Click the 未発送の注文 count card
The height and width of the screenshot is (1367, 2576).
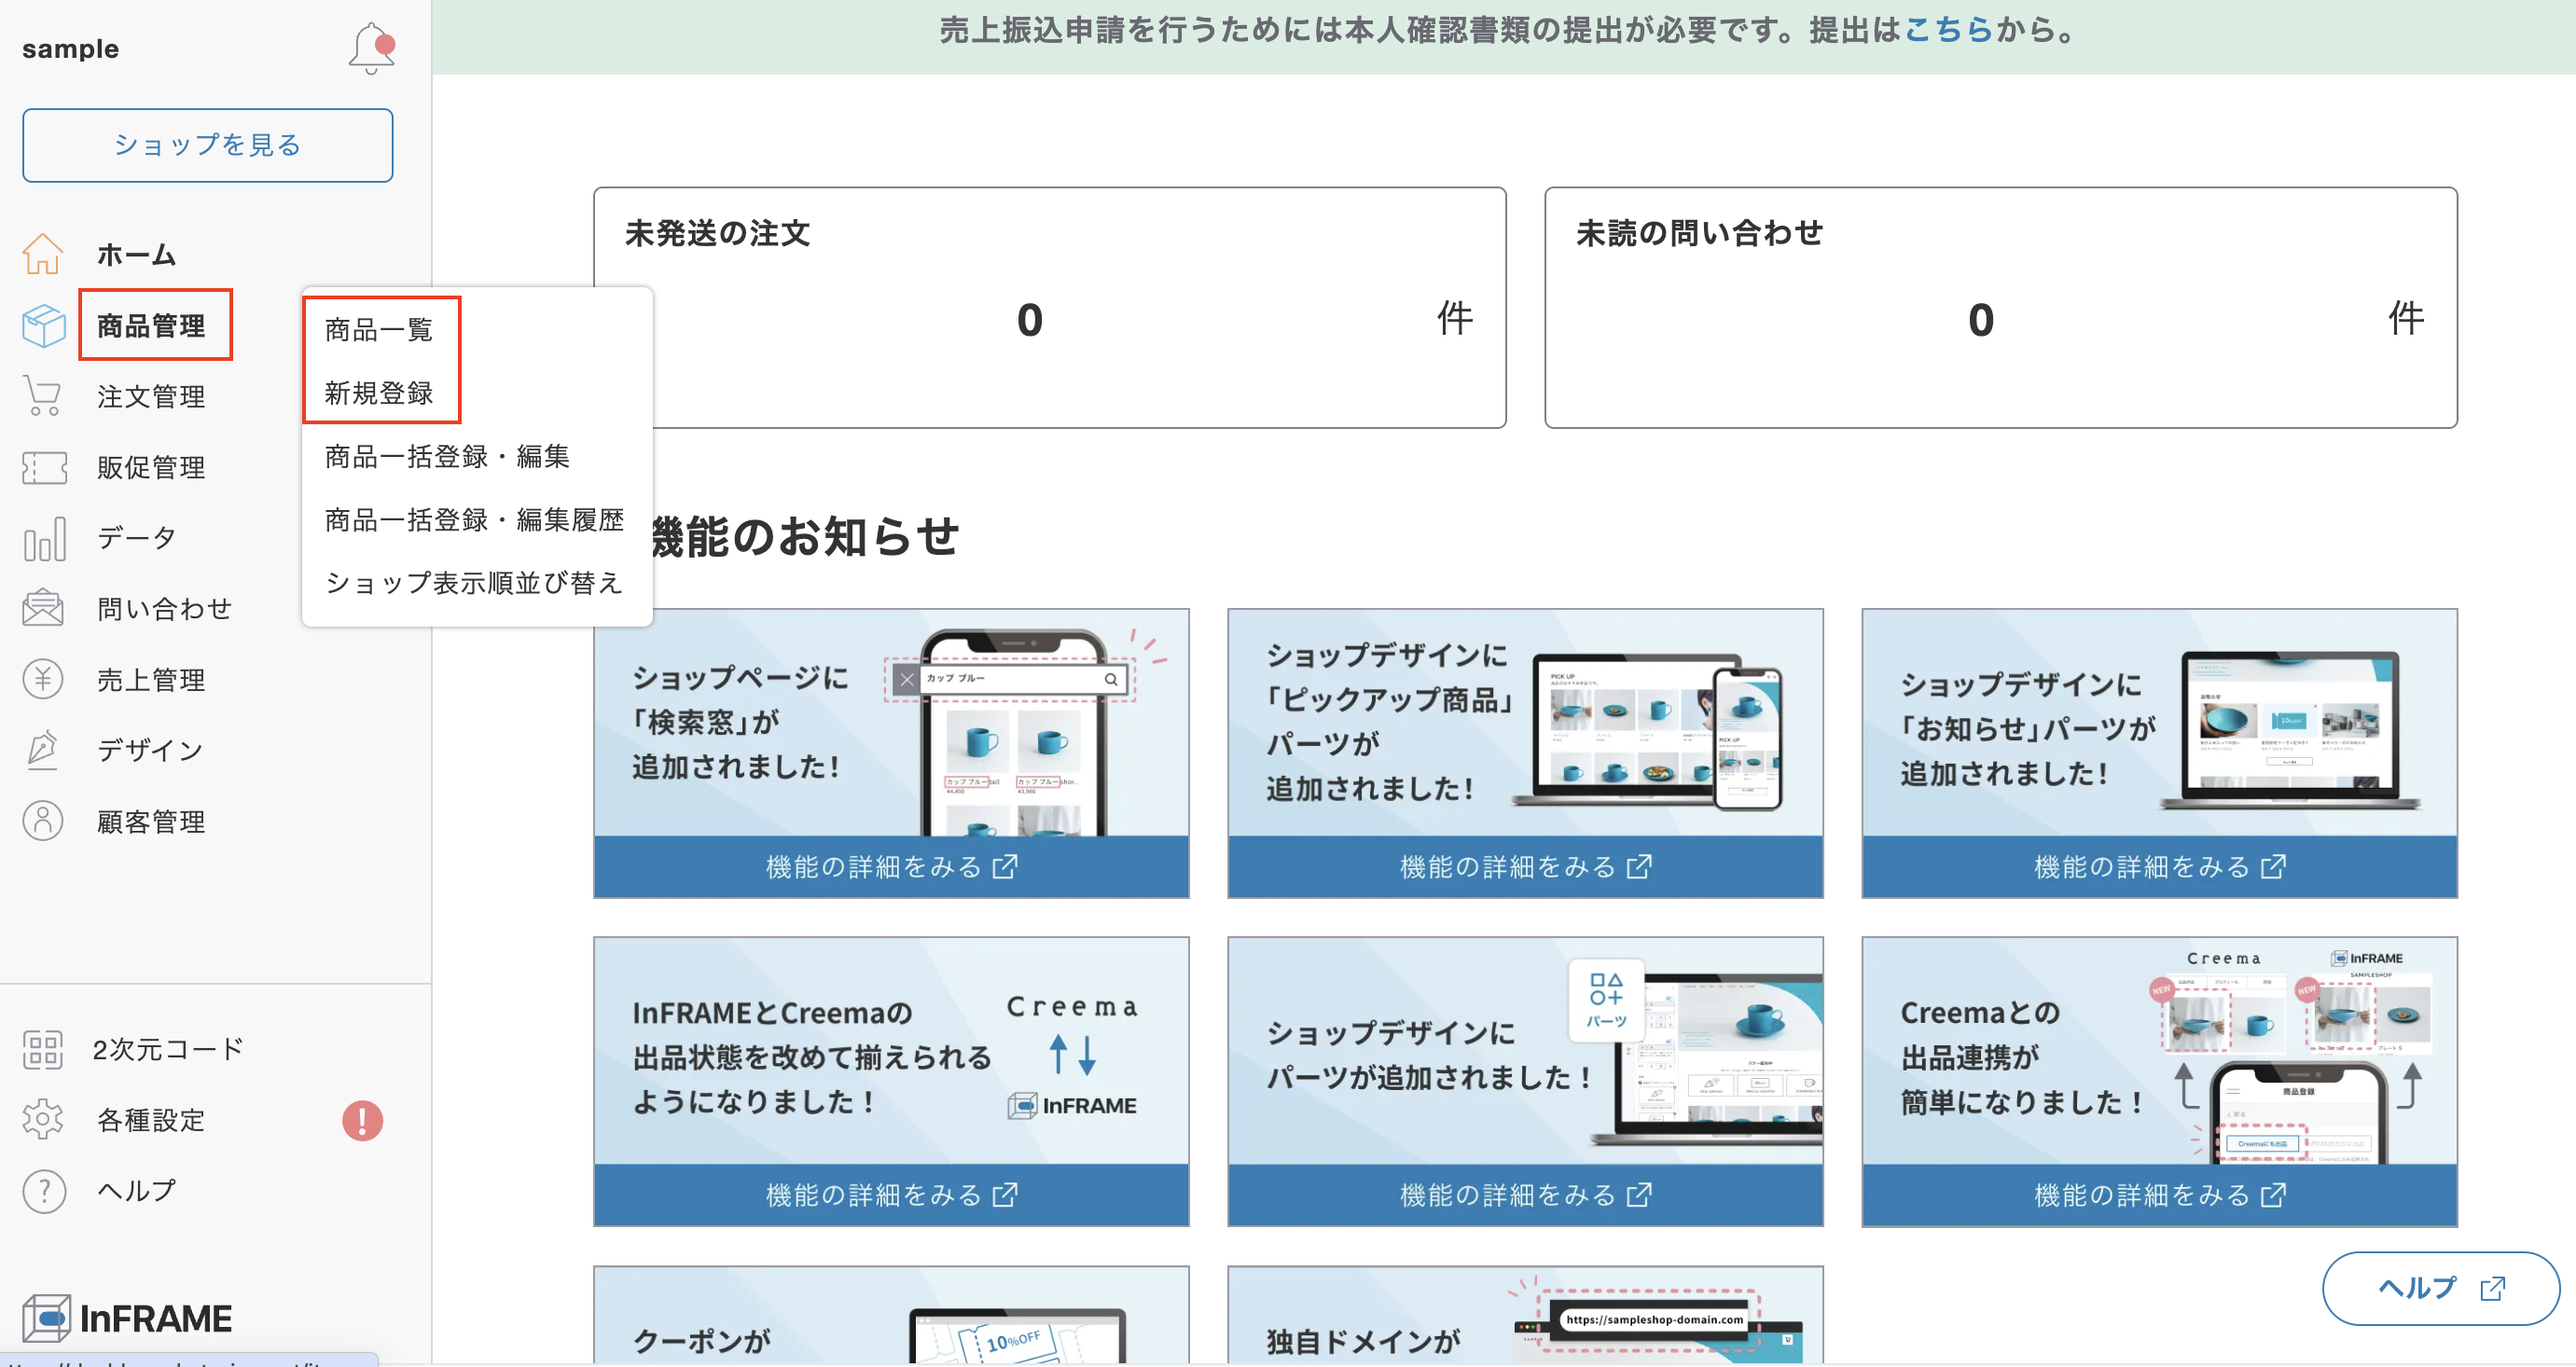[x=1050, y=308]
